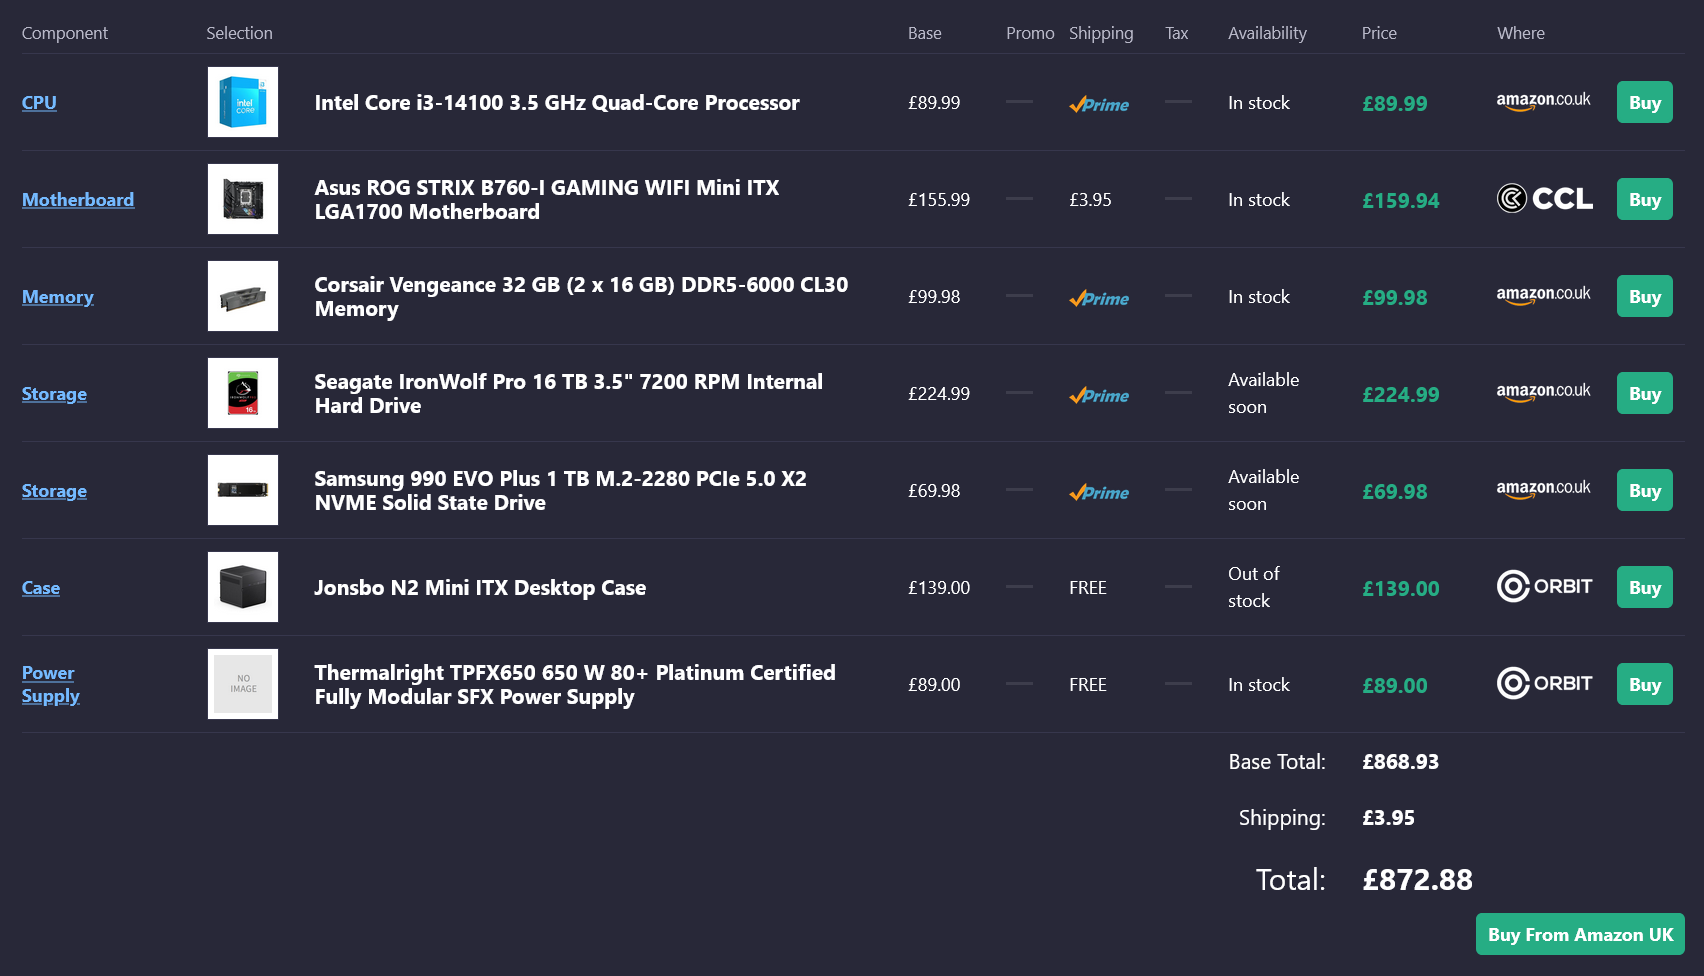Open the Samsung 990 EVO Plus thumbnail
The height and width of the screenshot is (976, 1704).
pyautogui.click(x=243, y=490)
